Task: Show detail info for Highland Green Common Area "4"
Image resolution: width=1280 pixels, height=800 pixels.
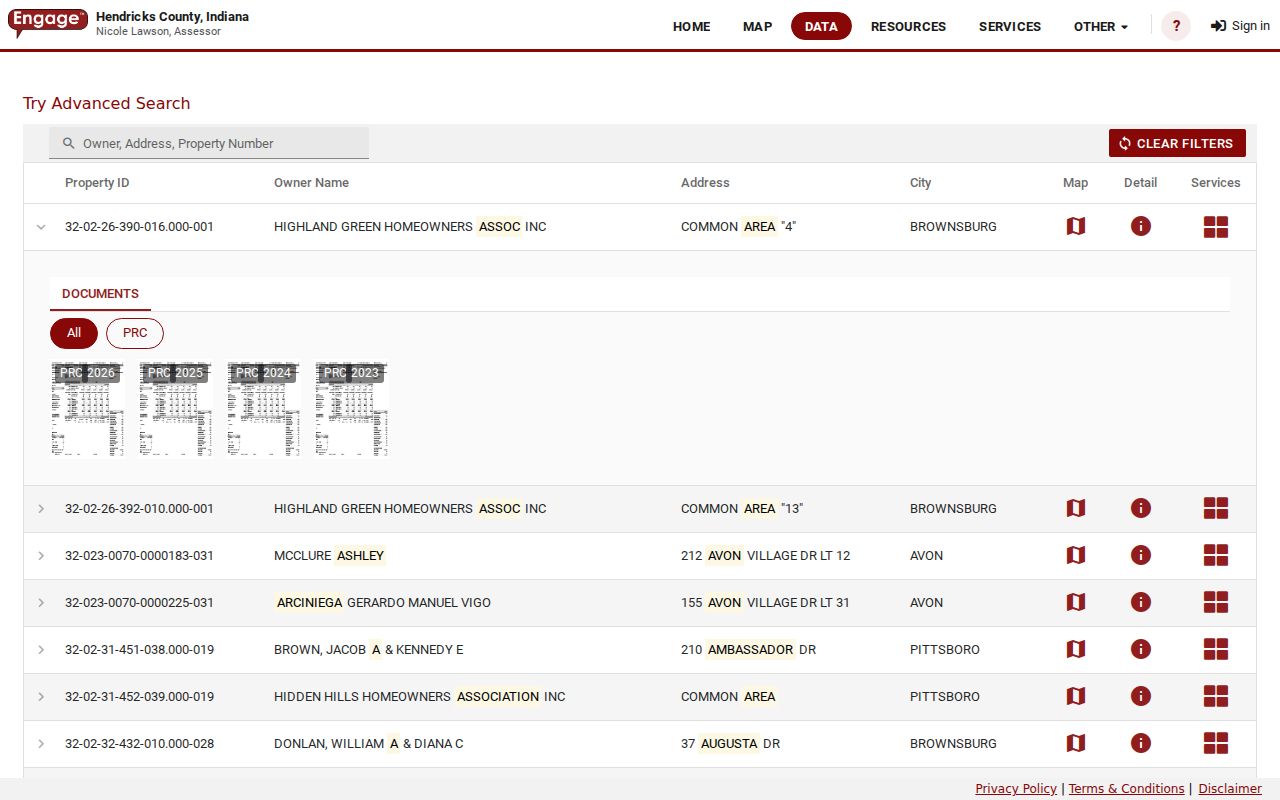Action: tap(1141, 227)
